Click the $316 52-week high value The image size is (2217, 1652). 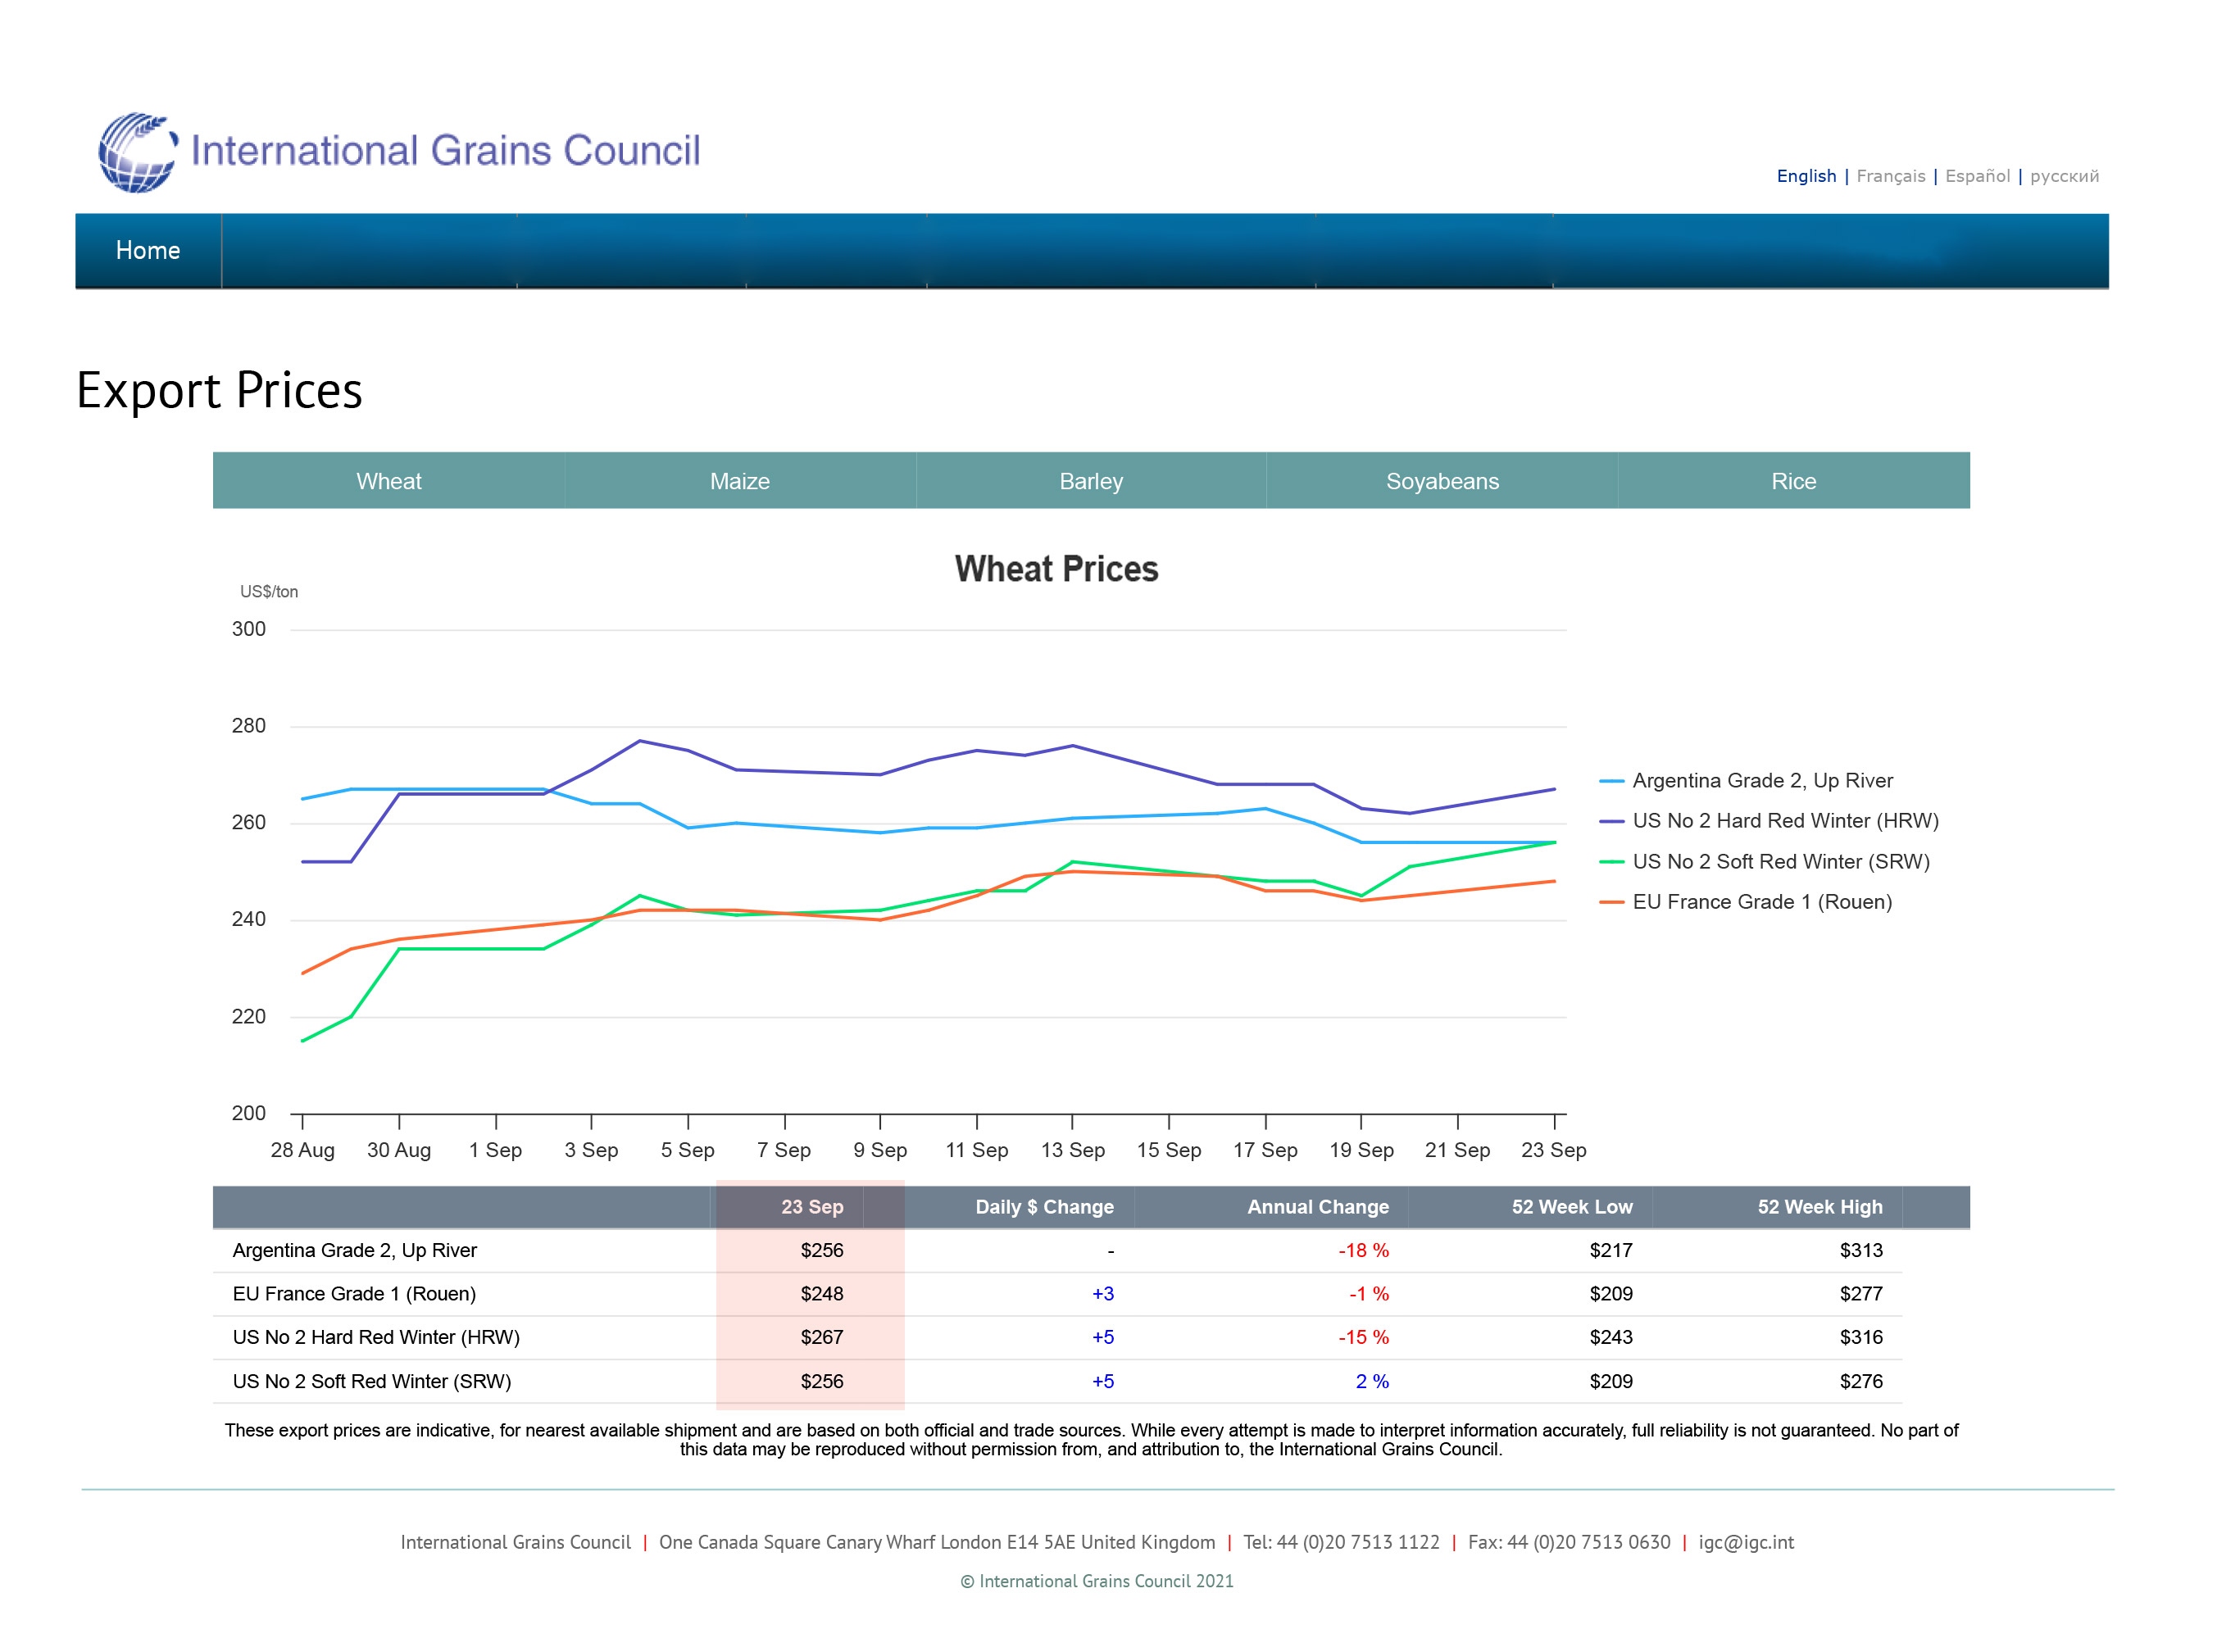(x=1860, y=1337)
